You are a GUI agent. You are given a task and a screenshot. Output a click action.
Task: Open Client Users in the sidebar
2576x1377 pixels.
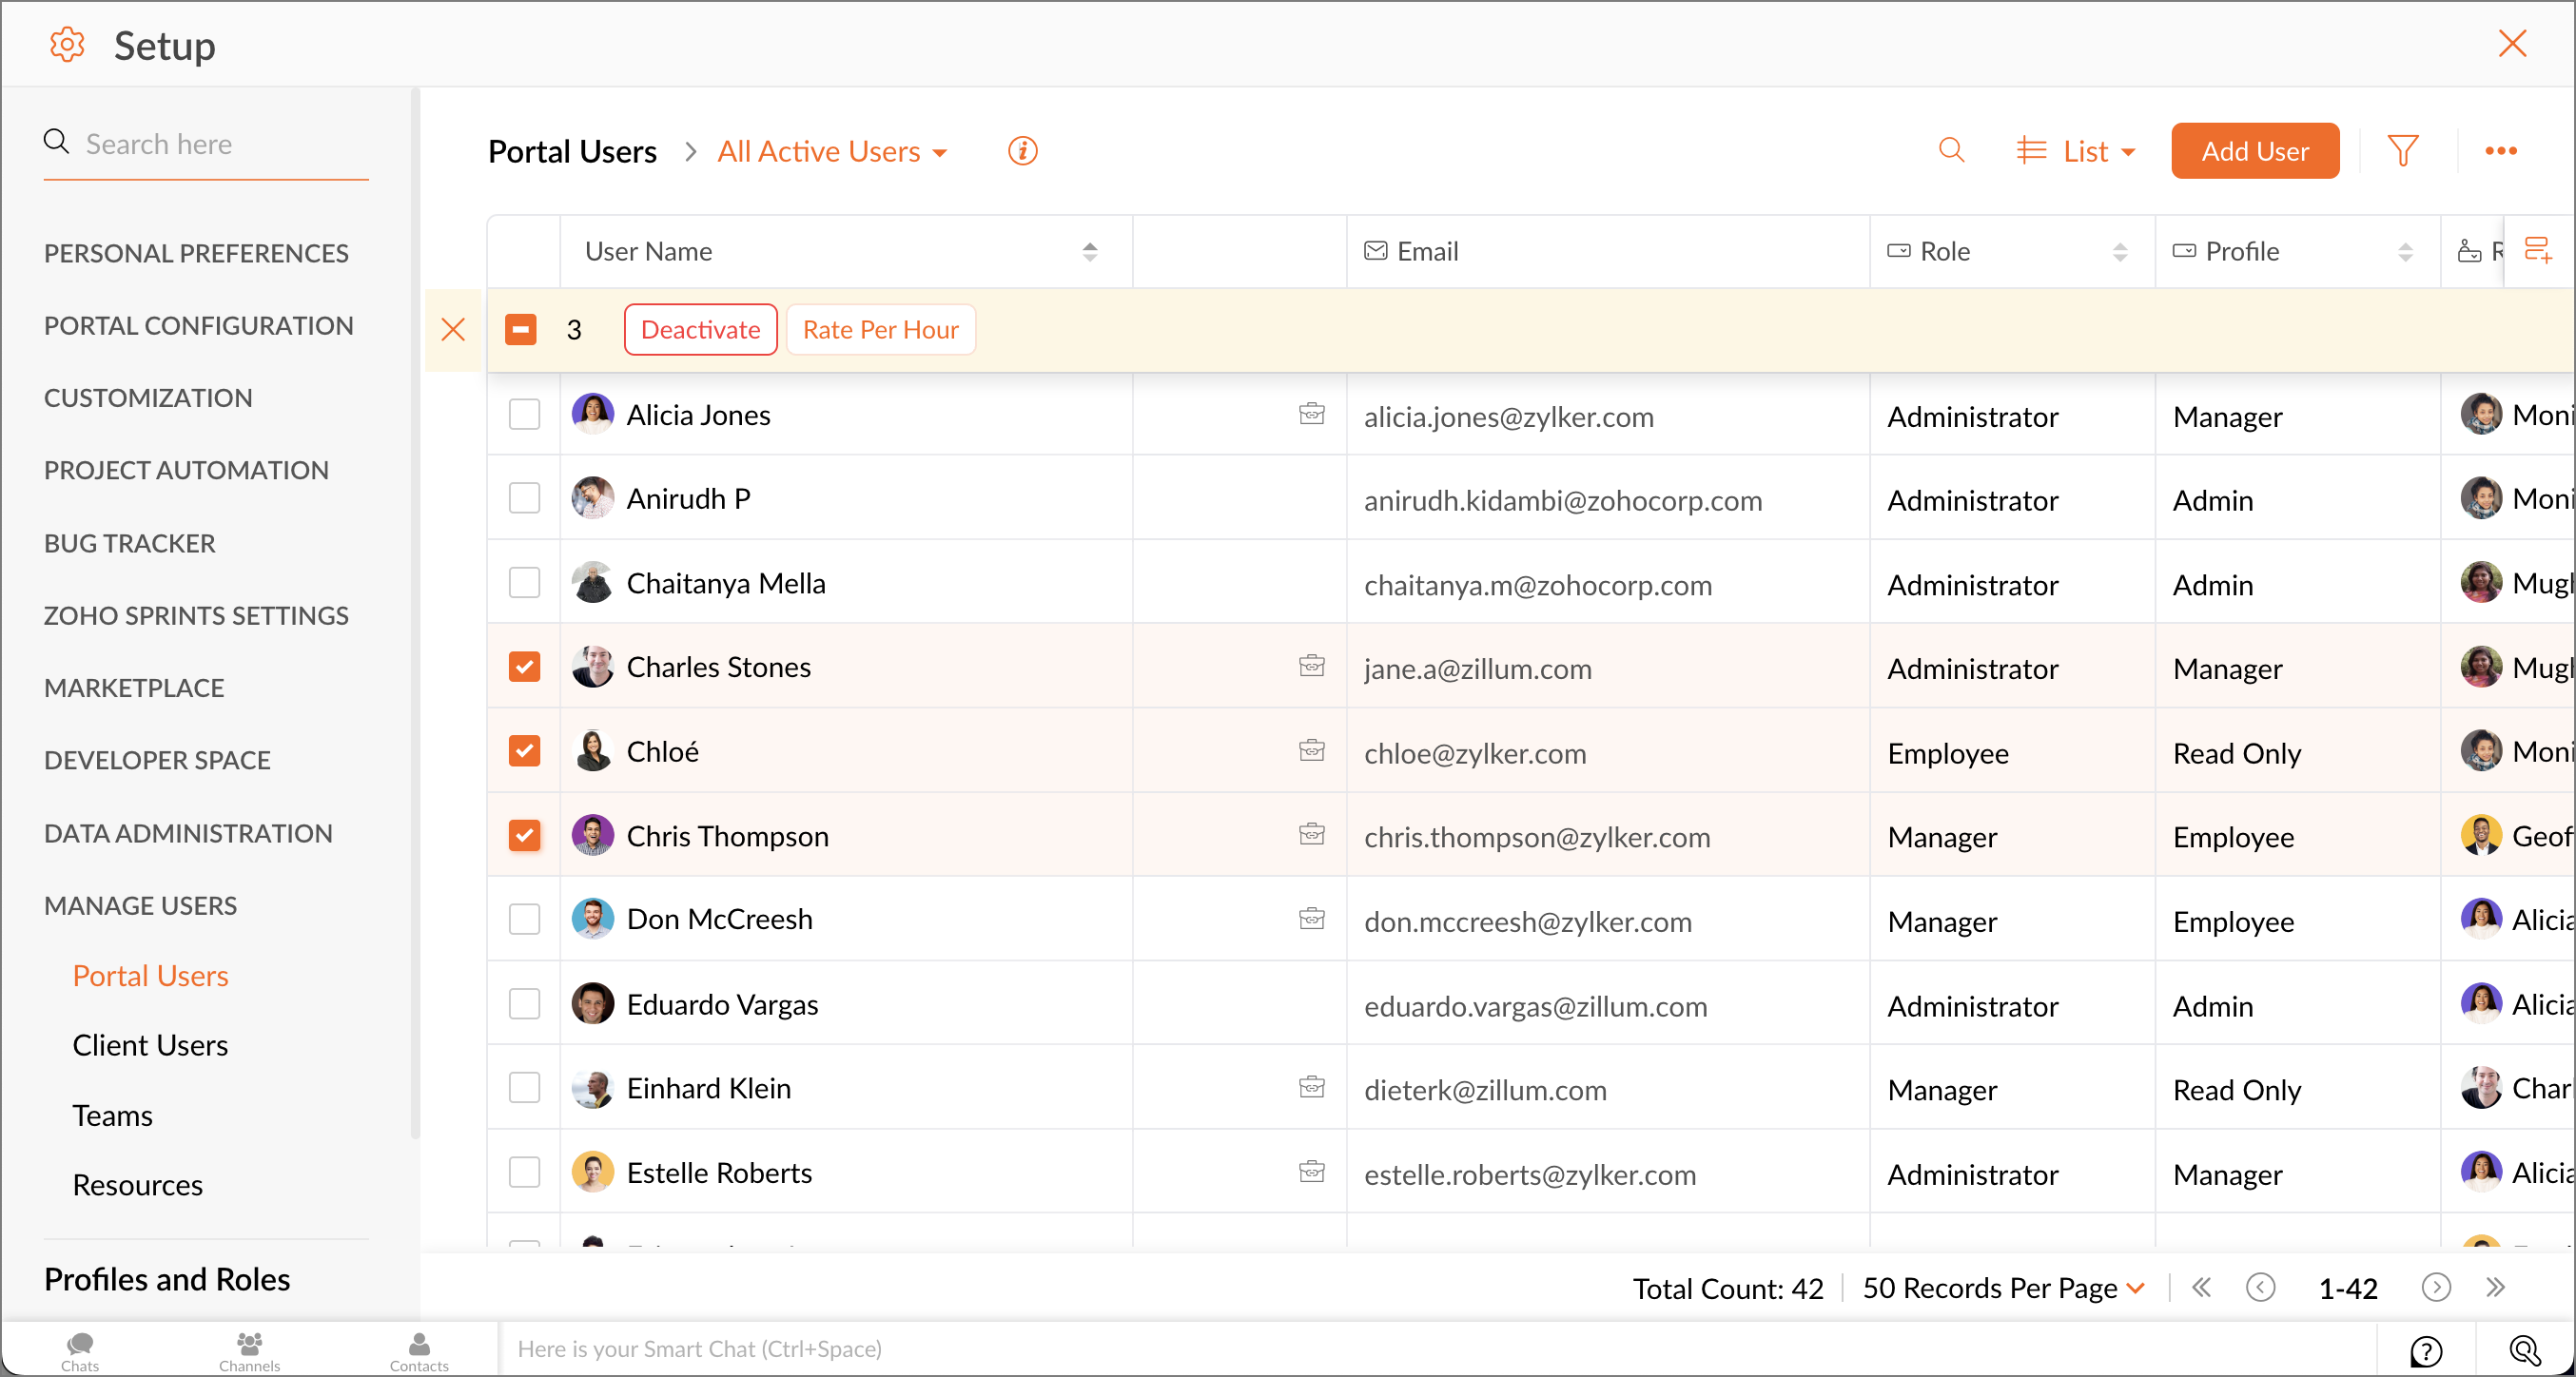[150, 1045]
